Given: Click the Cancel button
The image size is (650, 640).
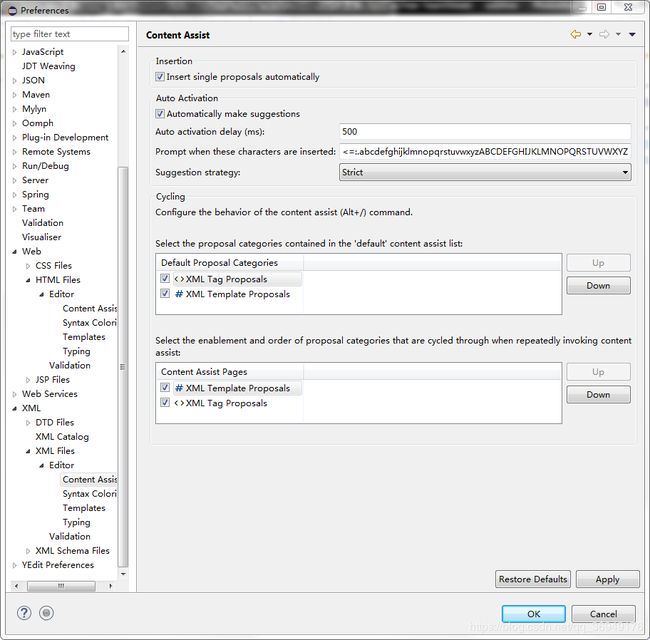Looking at the screenshot, I should (x=603, y=614).
